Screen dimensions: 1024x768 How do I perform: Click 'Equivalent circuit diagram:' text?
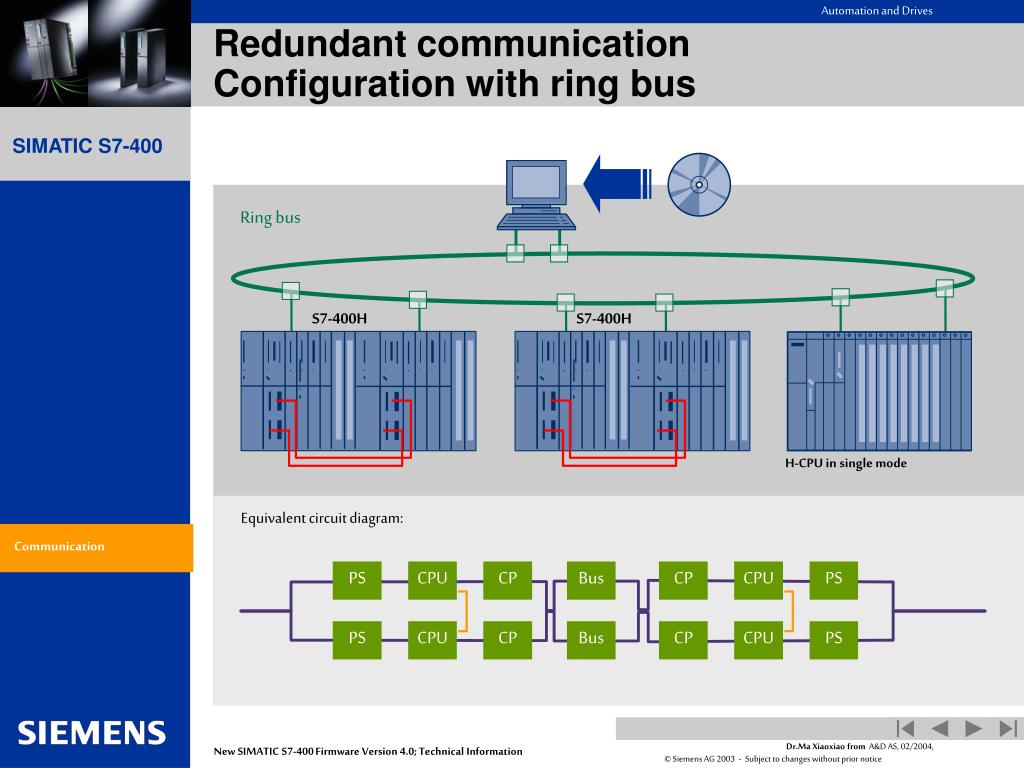[322, 519]
